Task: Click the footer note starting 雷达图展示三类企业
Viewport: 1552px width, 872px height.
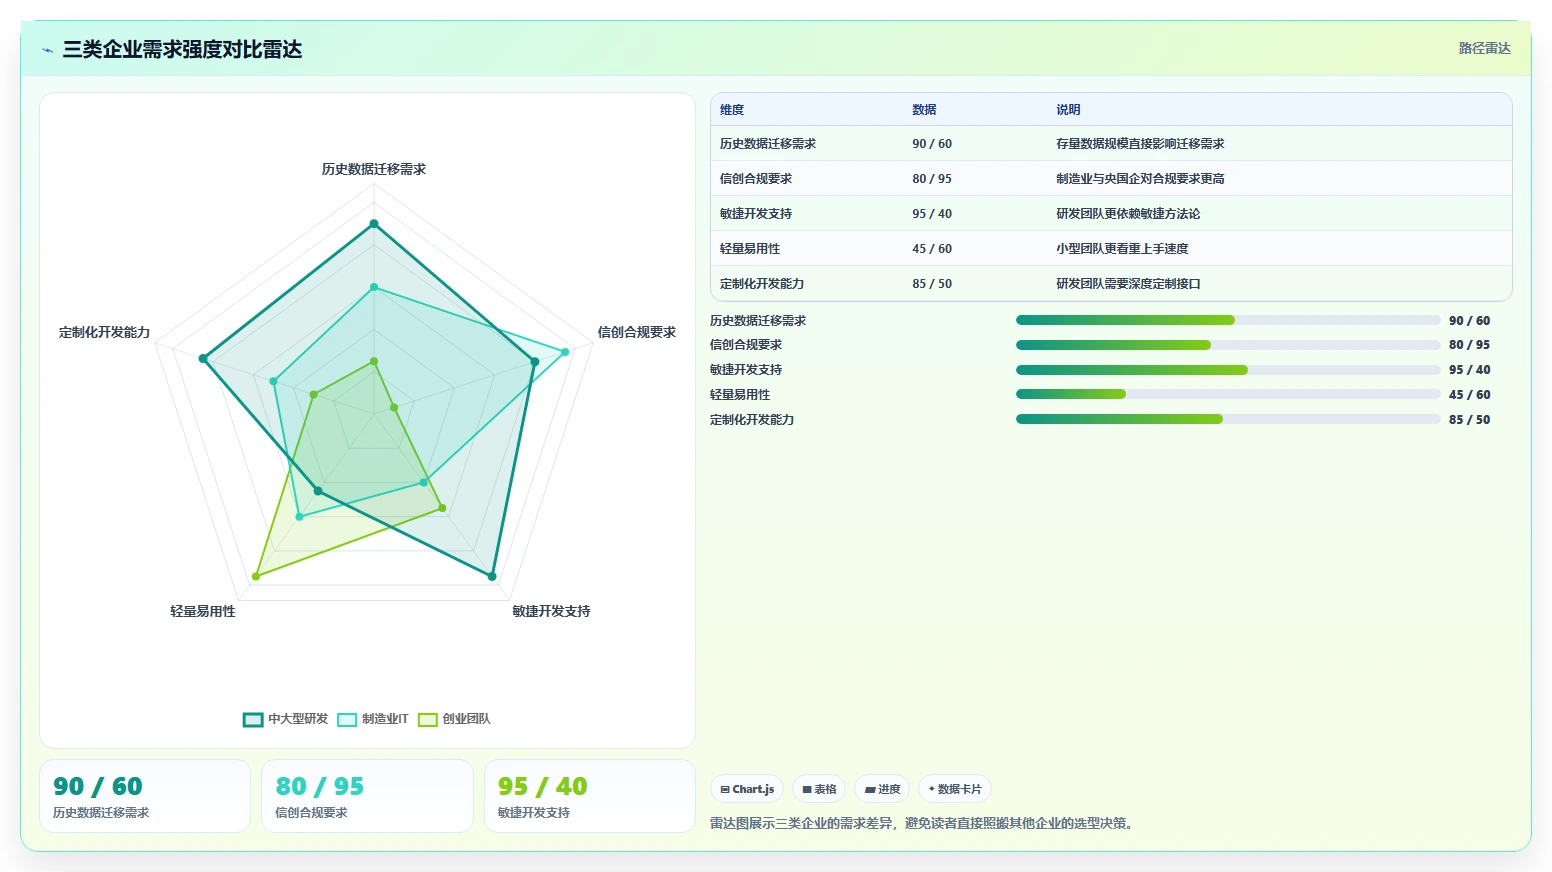Action: point(924,824)
